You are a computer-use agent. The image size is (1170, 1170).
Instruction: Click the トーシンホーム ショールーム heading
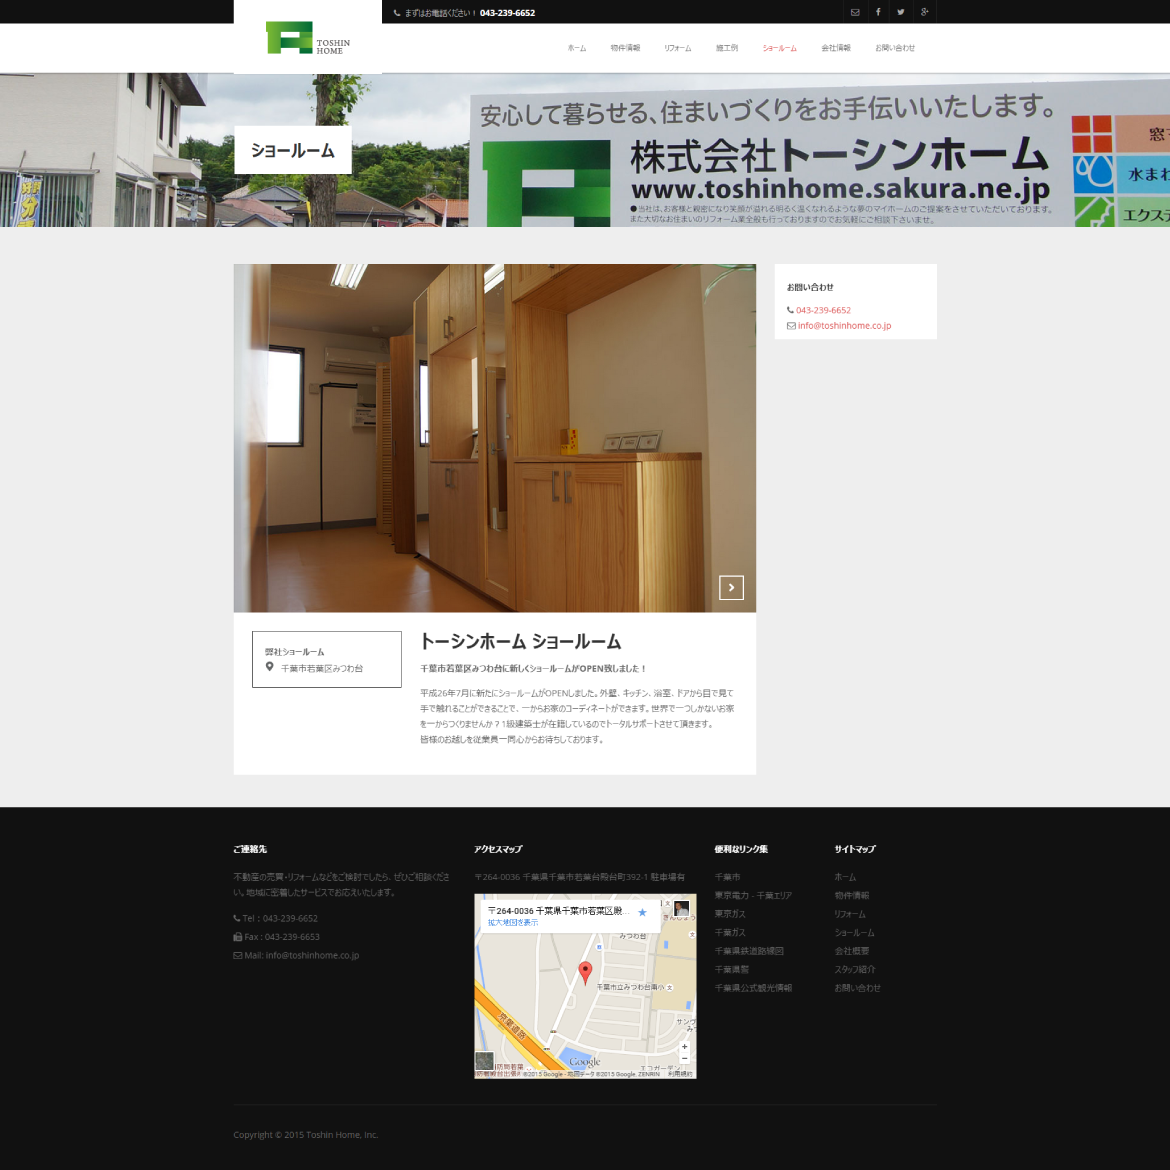click(521, 642)
